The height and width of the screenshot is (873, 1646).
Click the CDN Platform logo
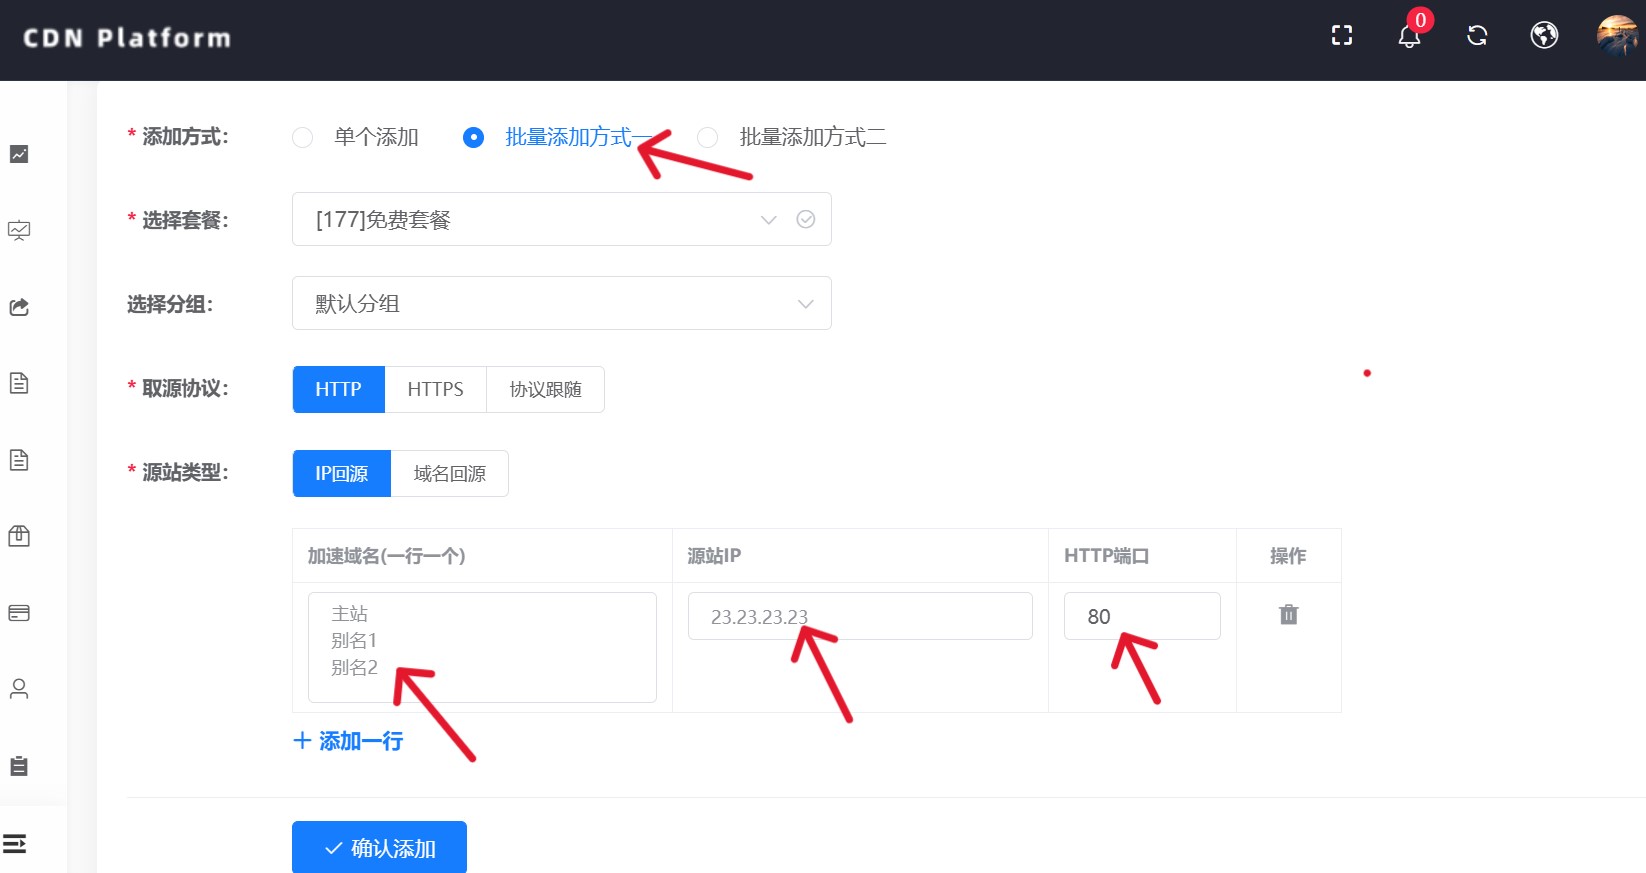point(127,38)
